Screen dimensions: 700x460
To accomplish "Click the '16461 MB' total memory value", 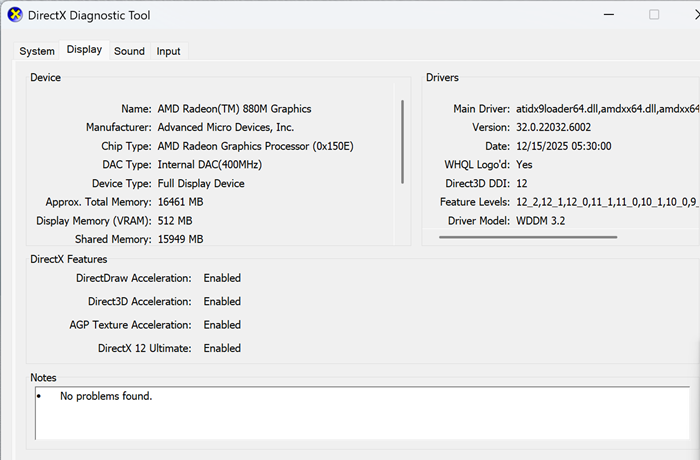I will tap(180, 202).
